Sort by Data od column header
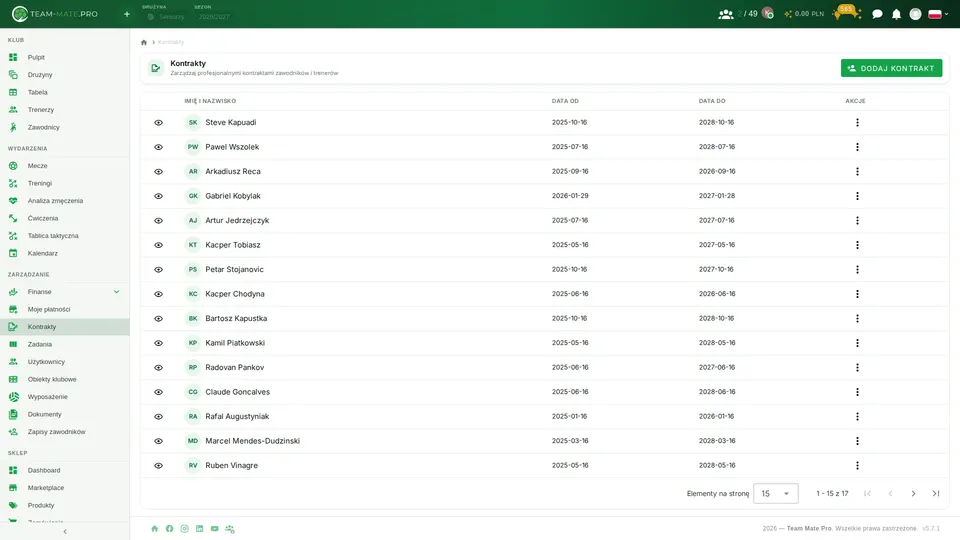The image size is (960, 540). 565,101
